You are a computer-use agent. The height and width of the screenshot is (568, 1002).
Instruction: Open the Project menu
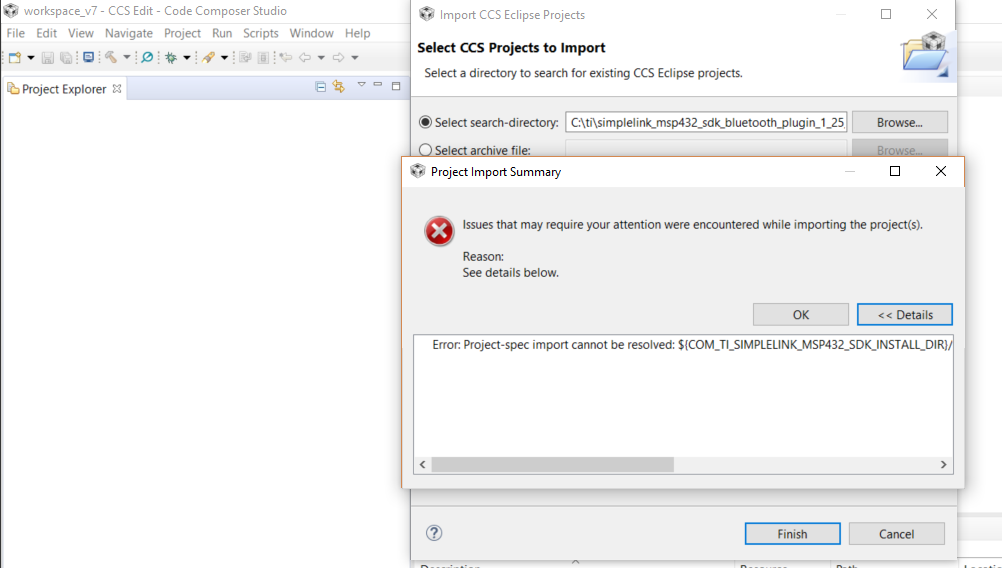point(182,33)
